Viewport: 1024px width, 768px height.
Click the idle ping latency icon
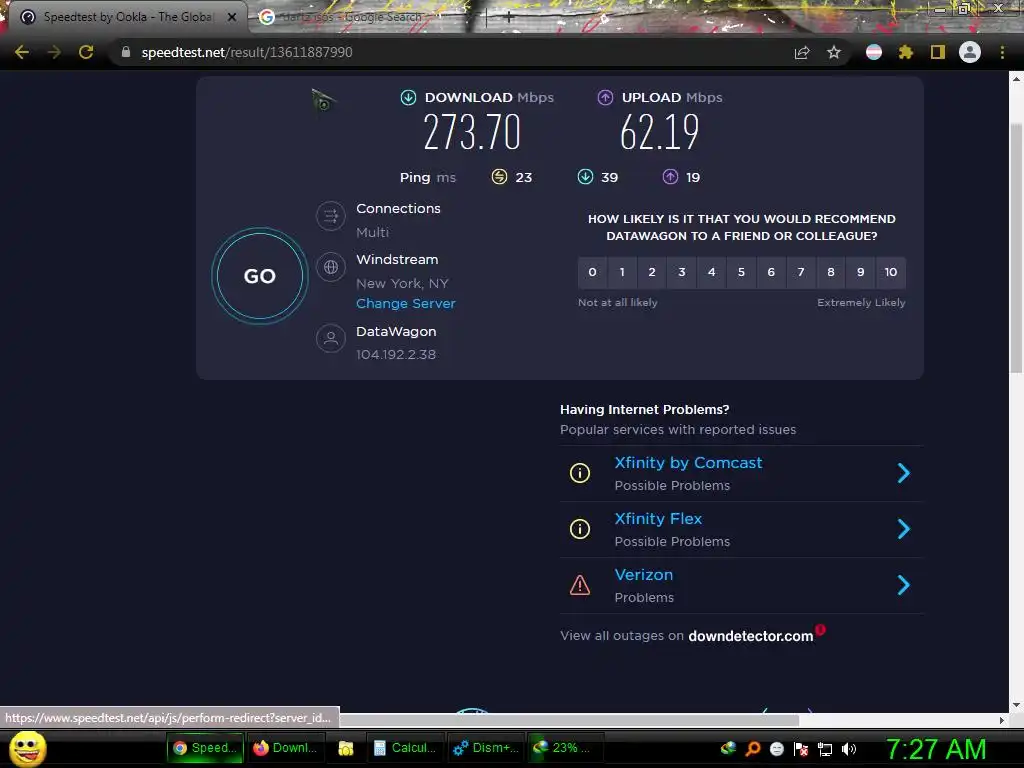pyautogui.click(x=500, y=177)
